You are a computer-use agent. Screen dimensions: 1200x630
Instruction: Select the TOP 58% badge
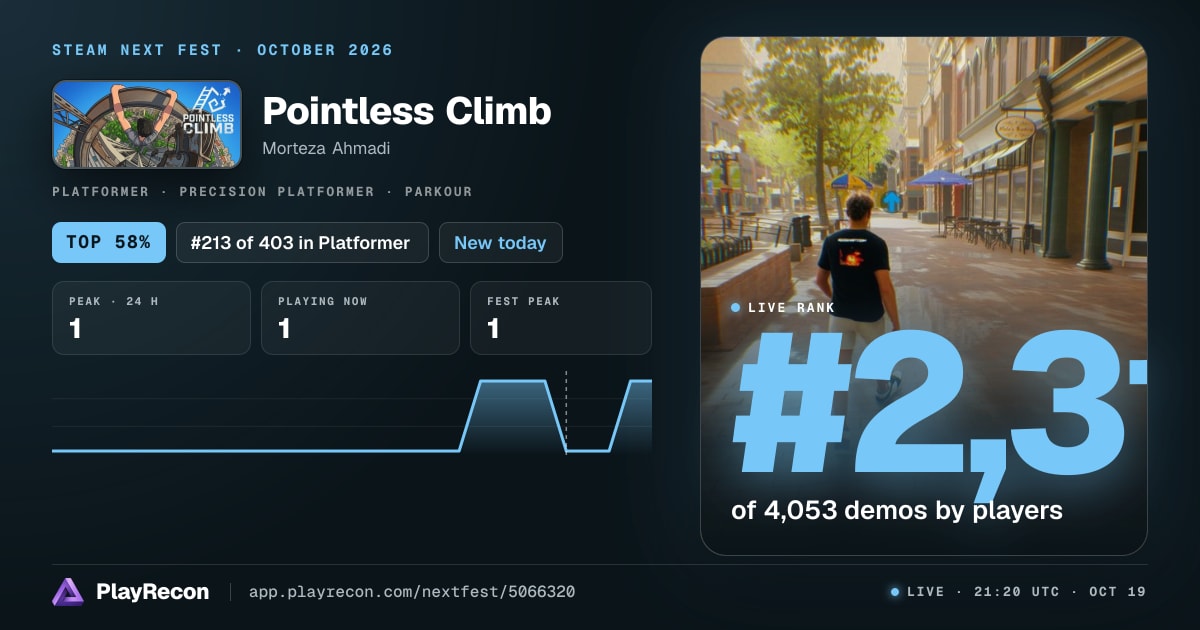coord(109,243)
